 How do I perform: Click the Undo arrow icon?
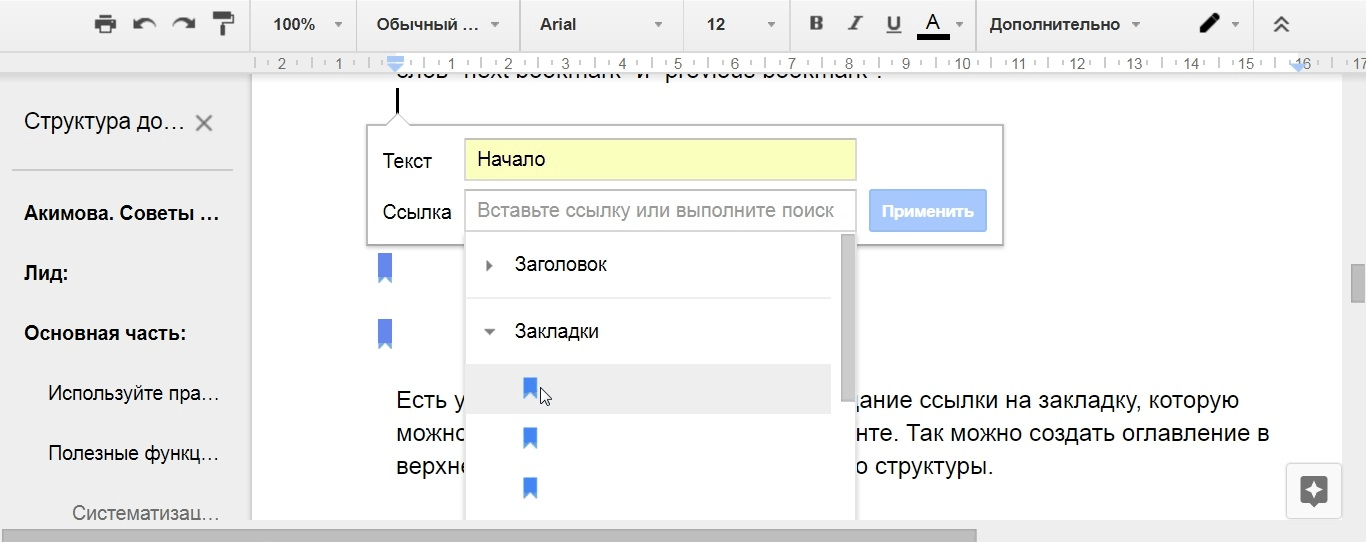click(145, 25)
